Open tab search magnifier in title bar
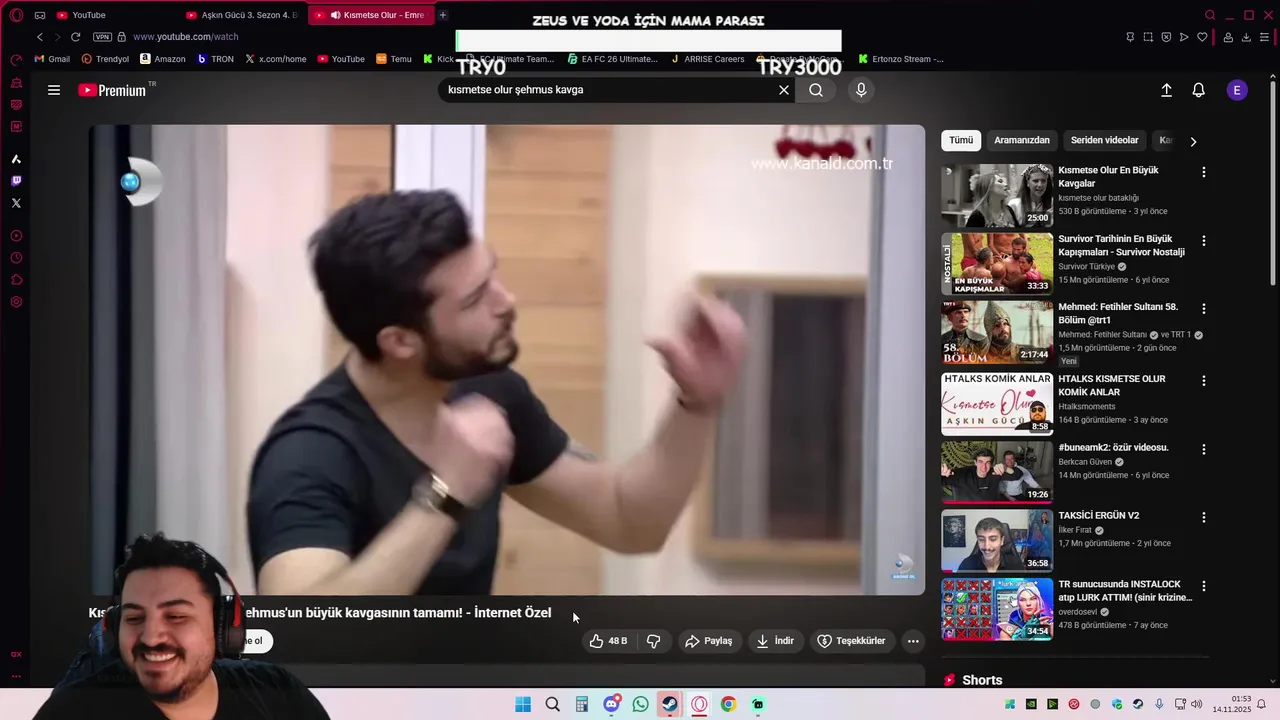 tap(1210, 15)
